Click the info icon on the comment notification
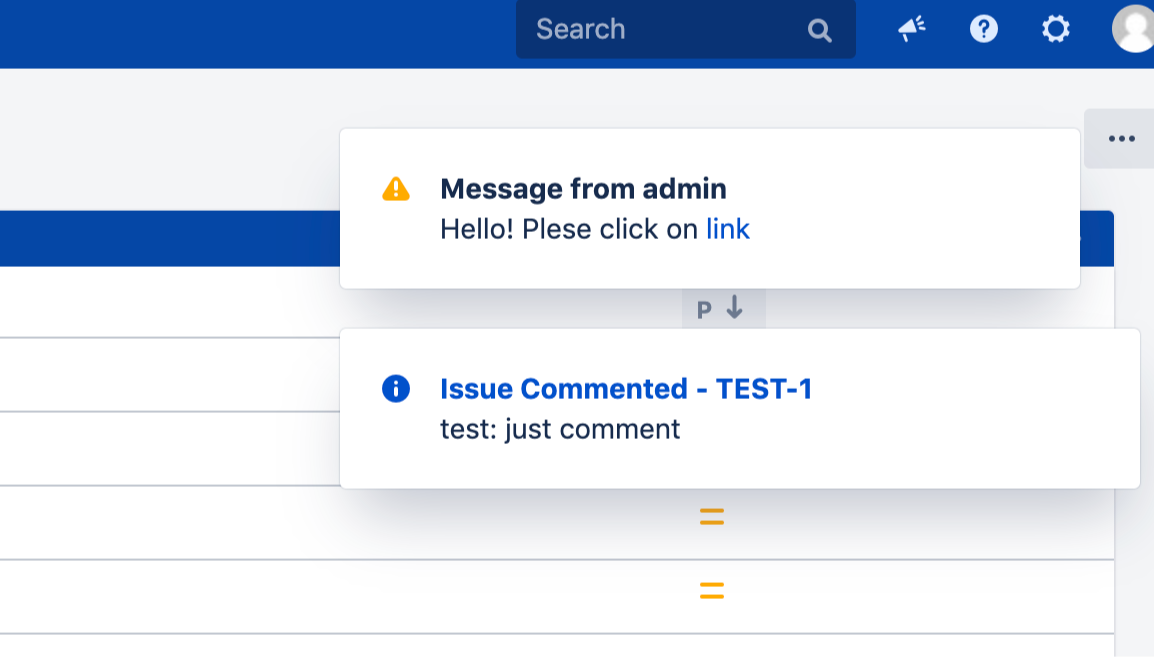 tap(395, 389)
